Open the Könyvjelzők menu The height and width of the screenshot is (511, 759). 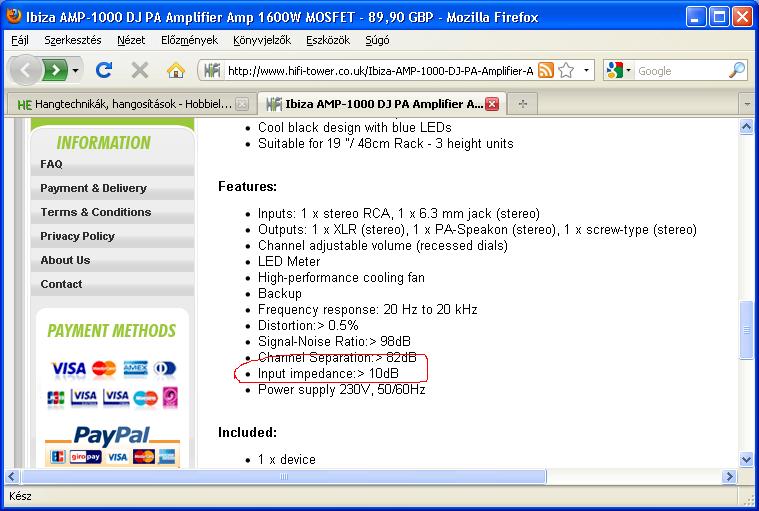(x=262, y=40)
